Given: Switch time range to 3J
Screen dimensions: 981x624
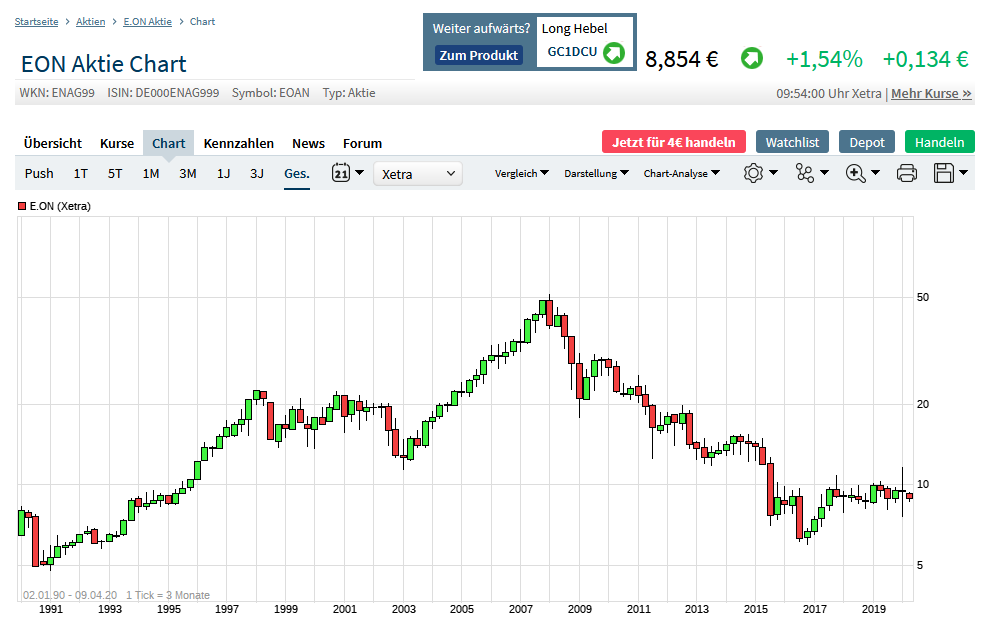Looking at the screenshot, I should tap(257, 173).
